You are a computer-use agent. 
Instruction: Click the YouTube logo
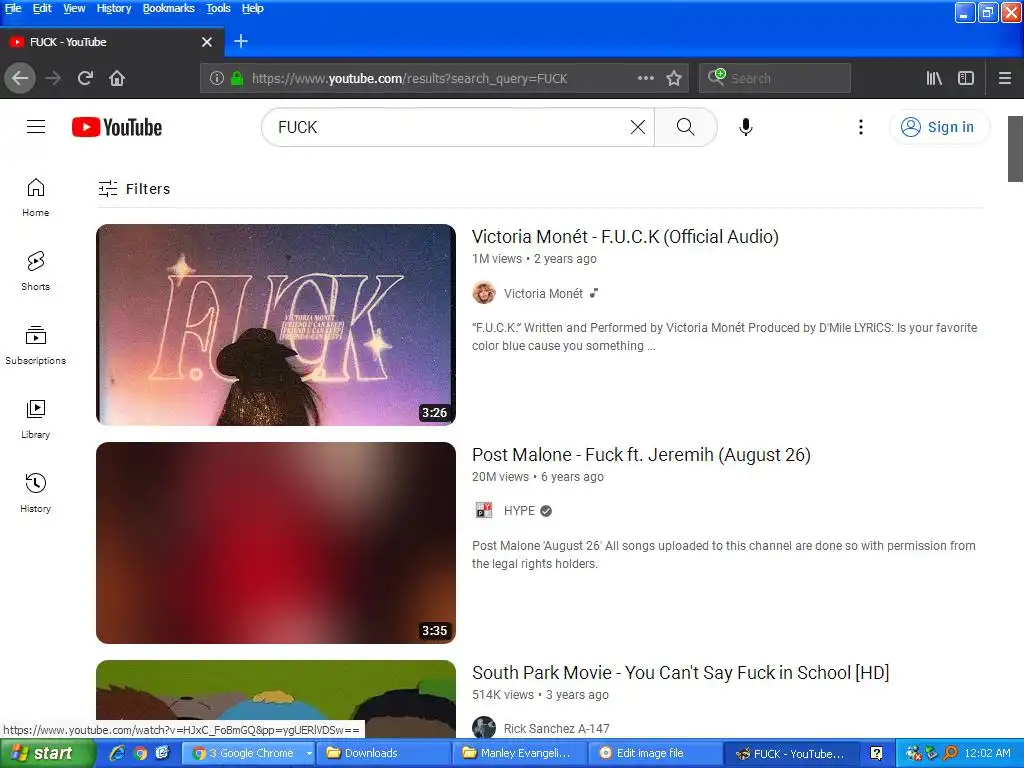click(117, 127)
